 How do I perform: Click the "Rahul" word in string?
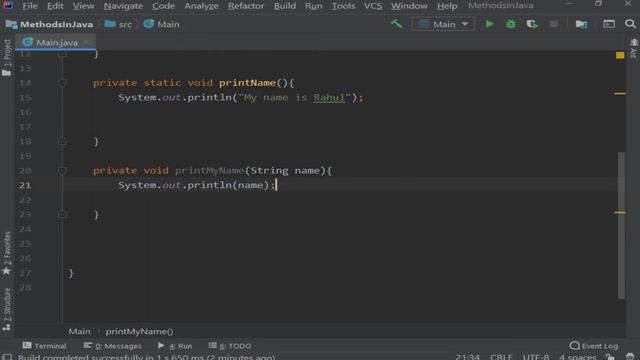(329, 98)
